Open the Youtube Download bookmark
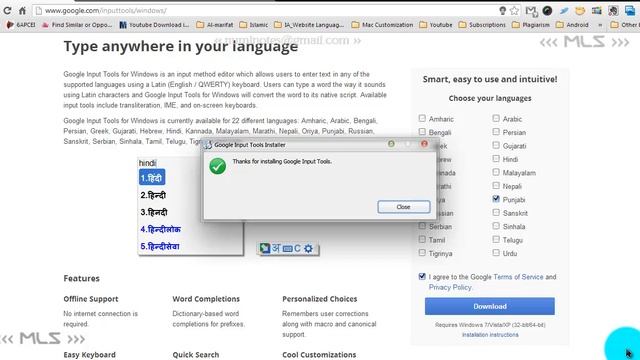The width and height of the screenshot is (640, 360). 154,25
